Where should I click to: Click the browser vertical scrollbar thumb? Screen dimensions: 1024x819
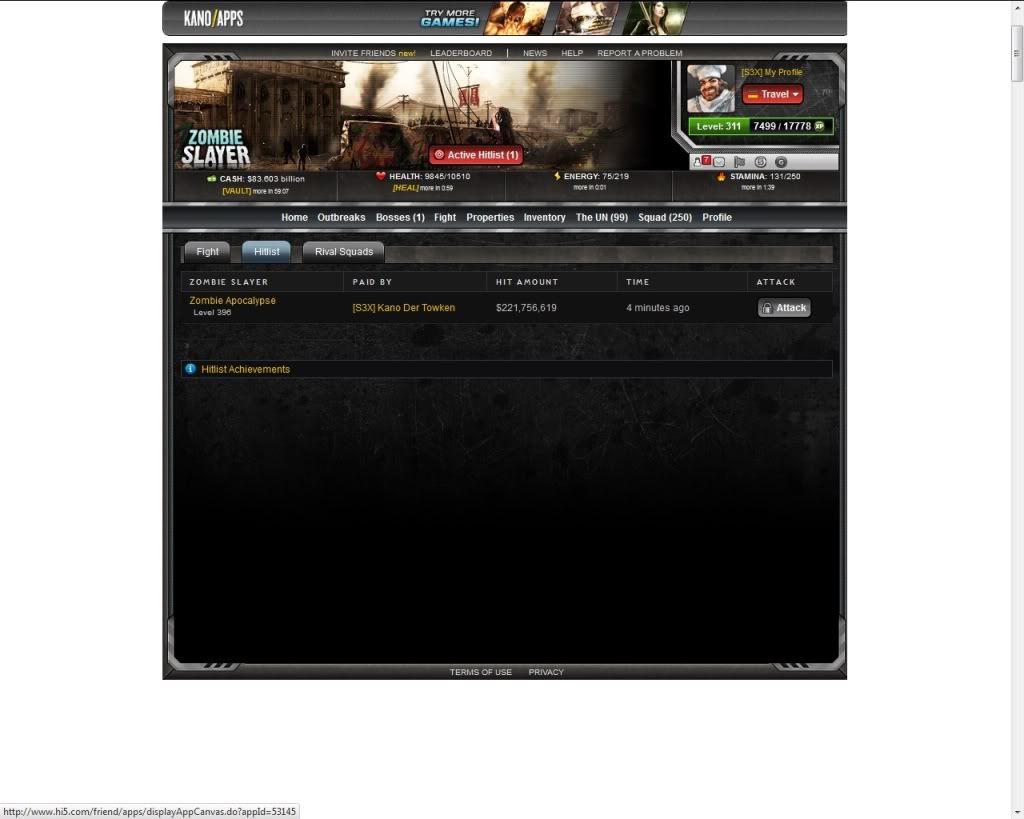point(1017,54)
